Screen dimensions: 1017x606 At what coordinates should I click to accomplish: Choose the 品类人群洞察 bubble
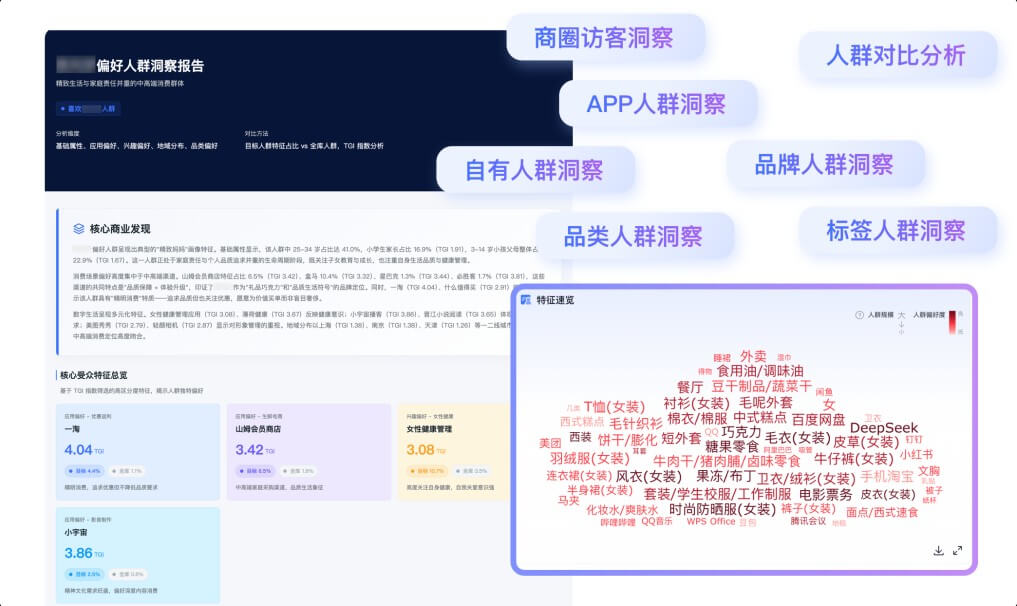(633, 236)
